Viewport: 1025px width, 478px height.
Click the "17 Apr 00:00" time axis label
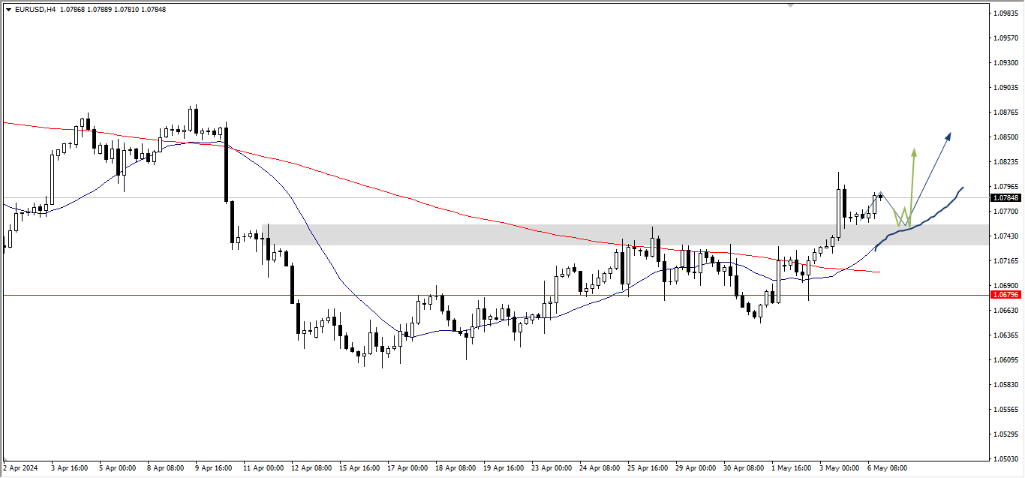click(x=408, y=467)
